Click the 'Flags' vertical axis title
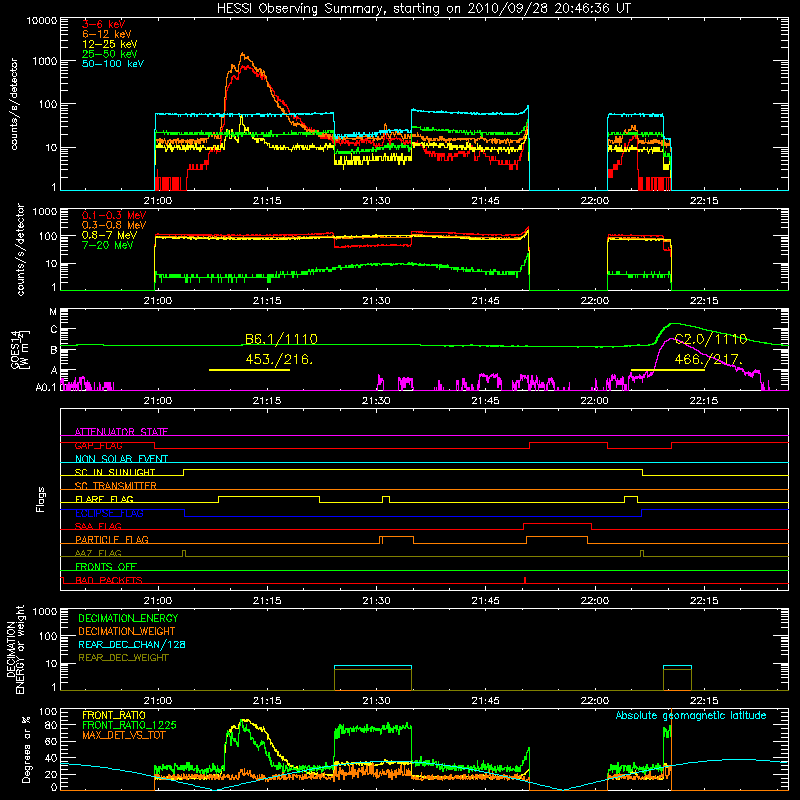This screenshot has width=800, height=800. (x=41, y=499)
